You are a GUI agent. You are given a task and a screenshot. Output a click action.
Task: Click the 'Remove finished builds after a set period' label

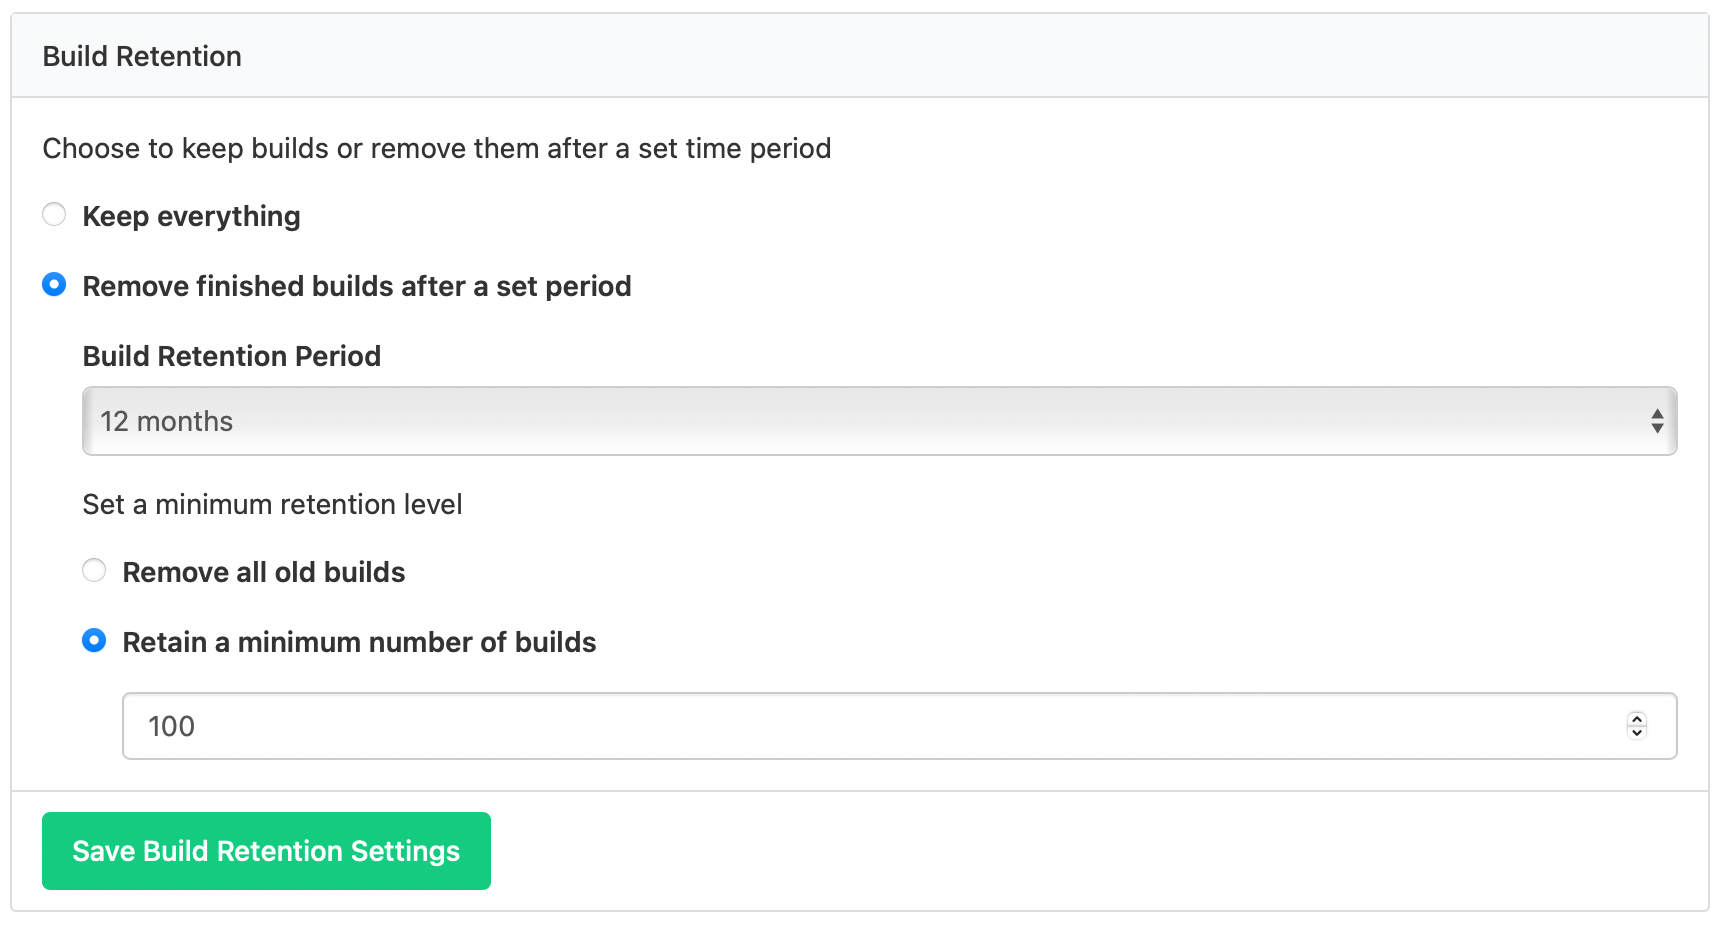(x=356, y=286)
